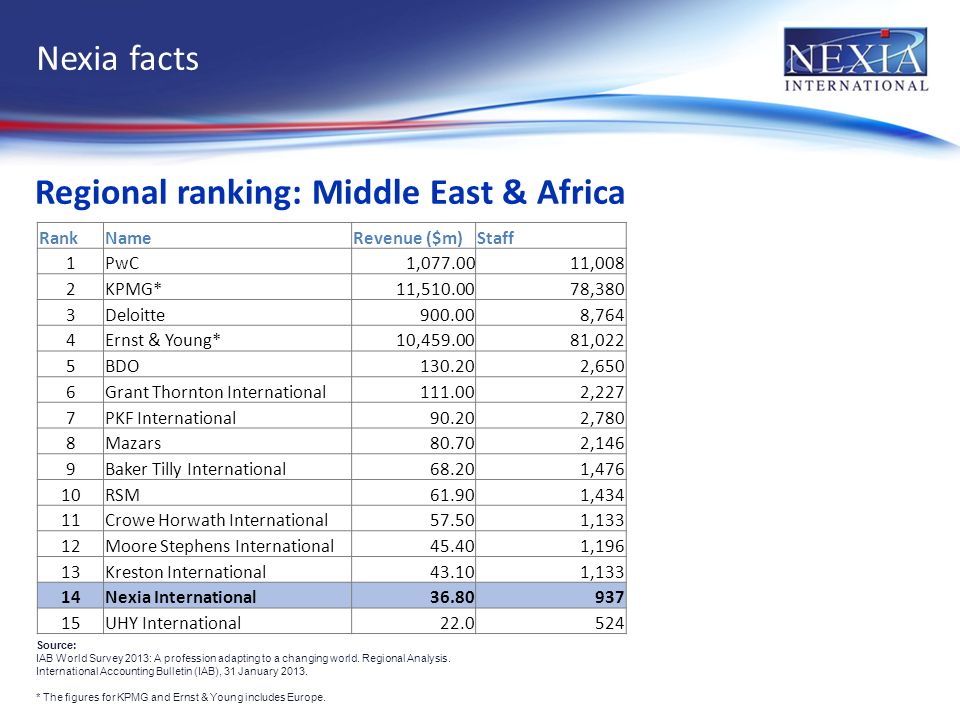Click Deloitte staff count 8,764

pyautogui.click(x=602, y=314)
